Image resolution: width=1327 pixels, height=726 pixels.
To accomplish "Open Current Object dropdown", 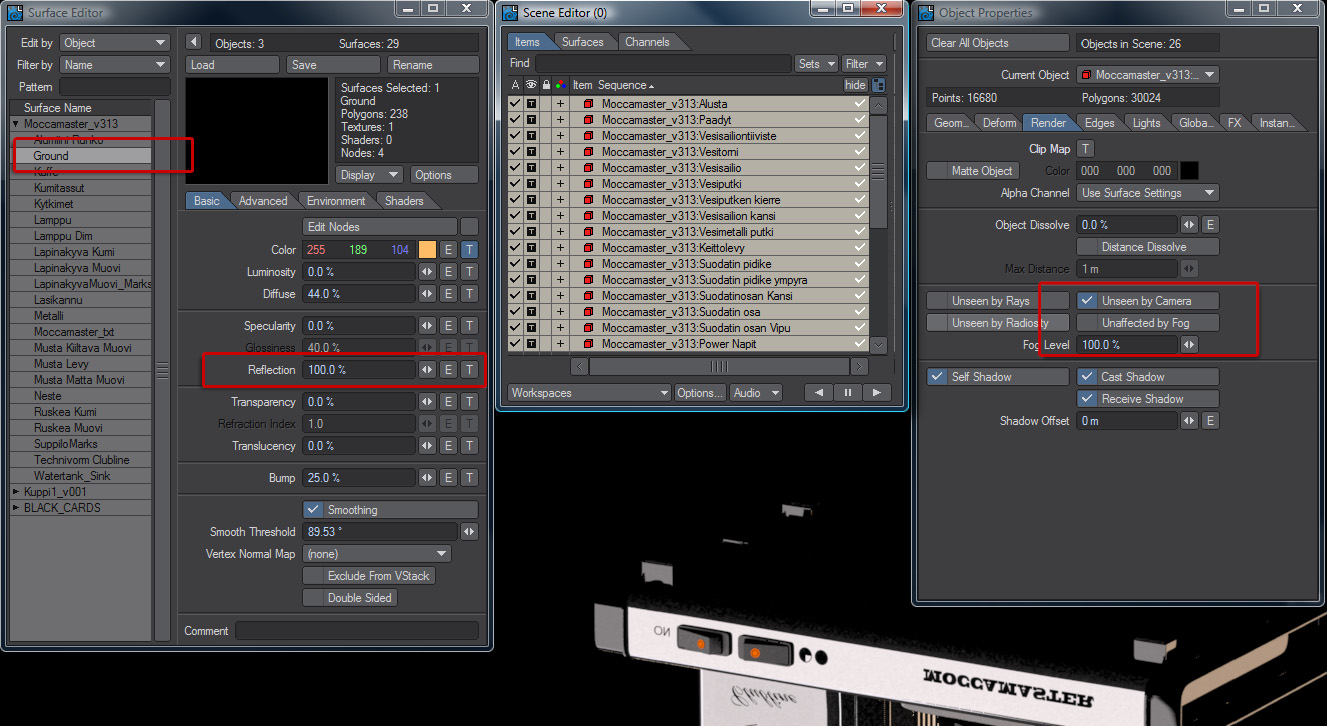I will 1147,75.
